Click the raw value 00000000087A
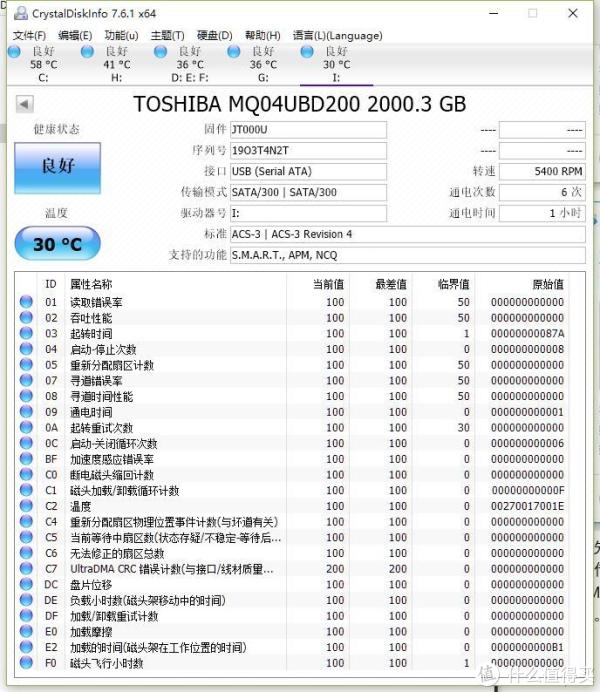The width and height of the screenshot is (600, 692). pos(527,334)
